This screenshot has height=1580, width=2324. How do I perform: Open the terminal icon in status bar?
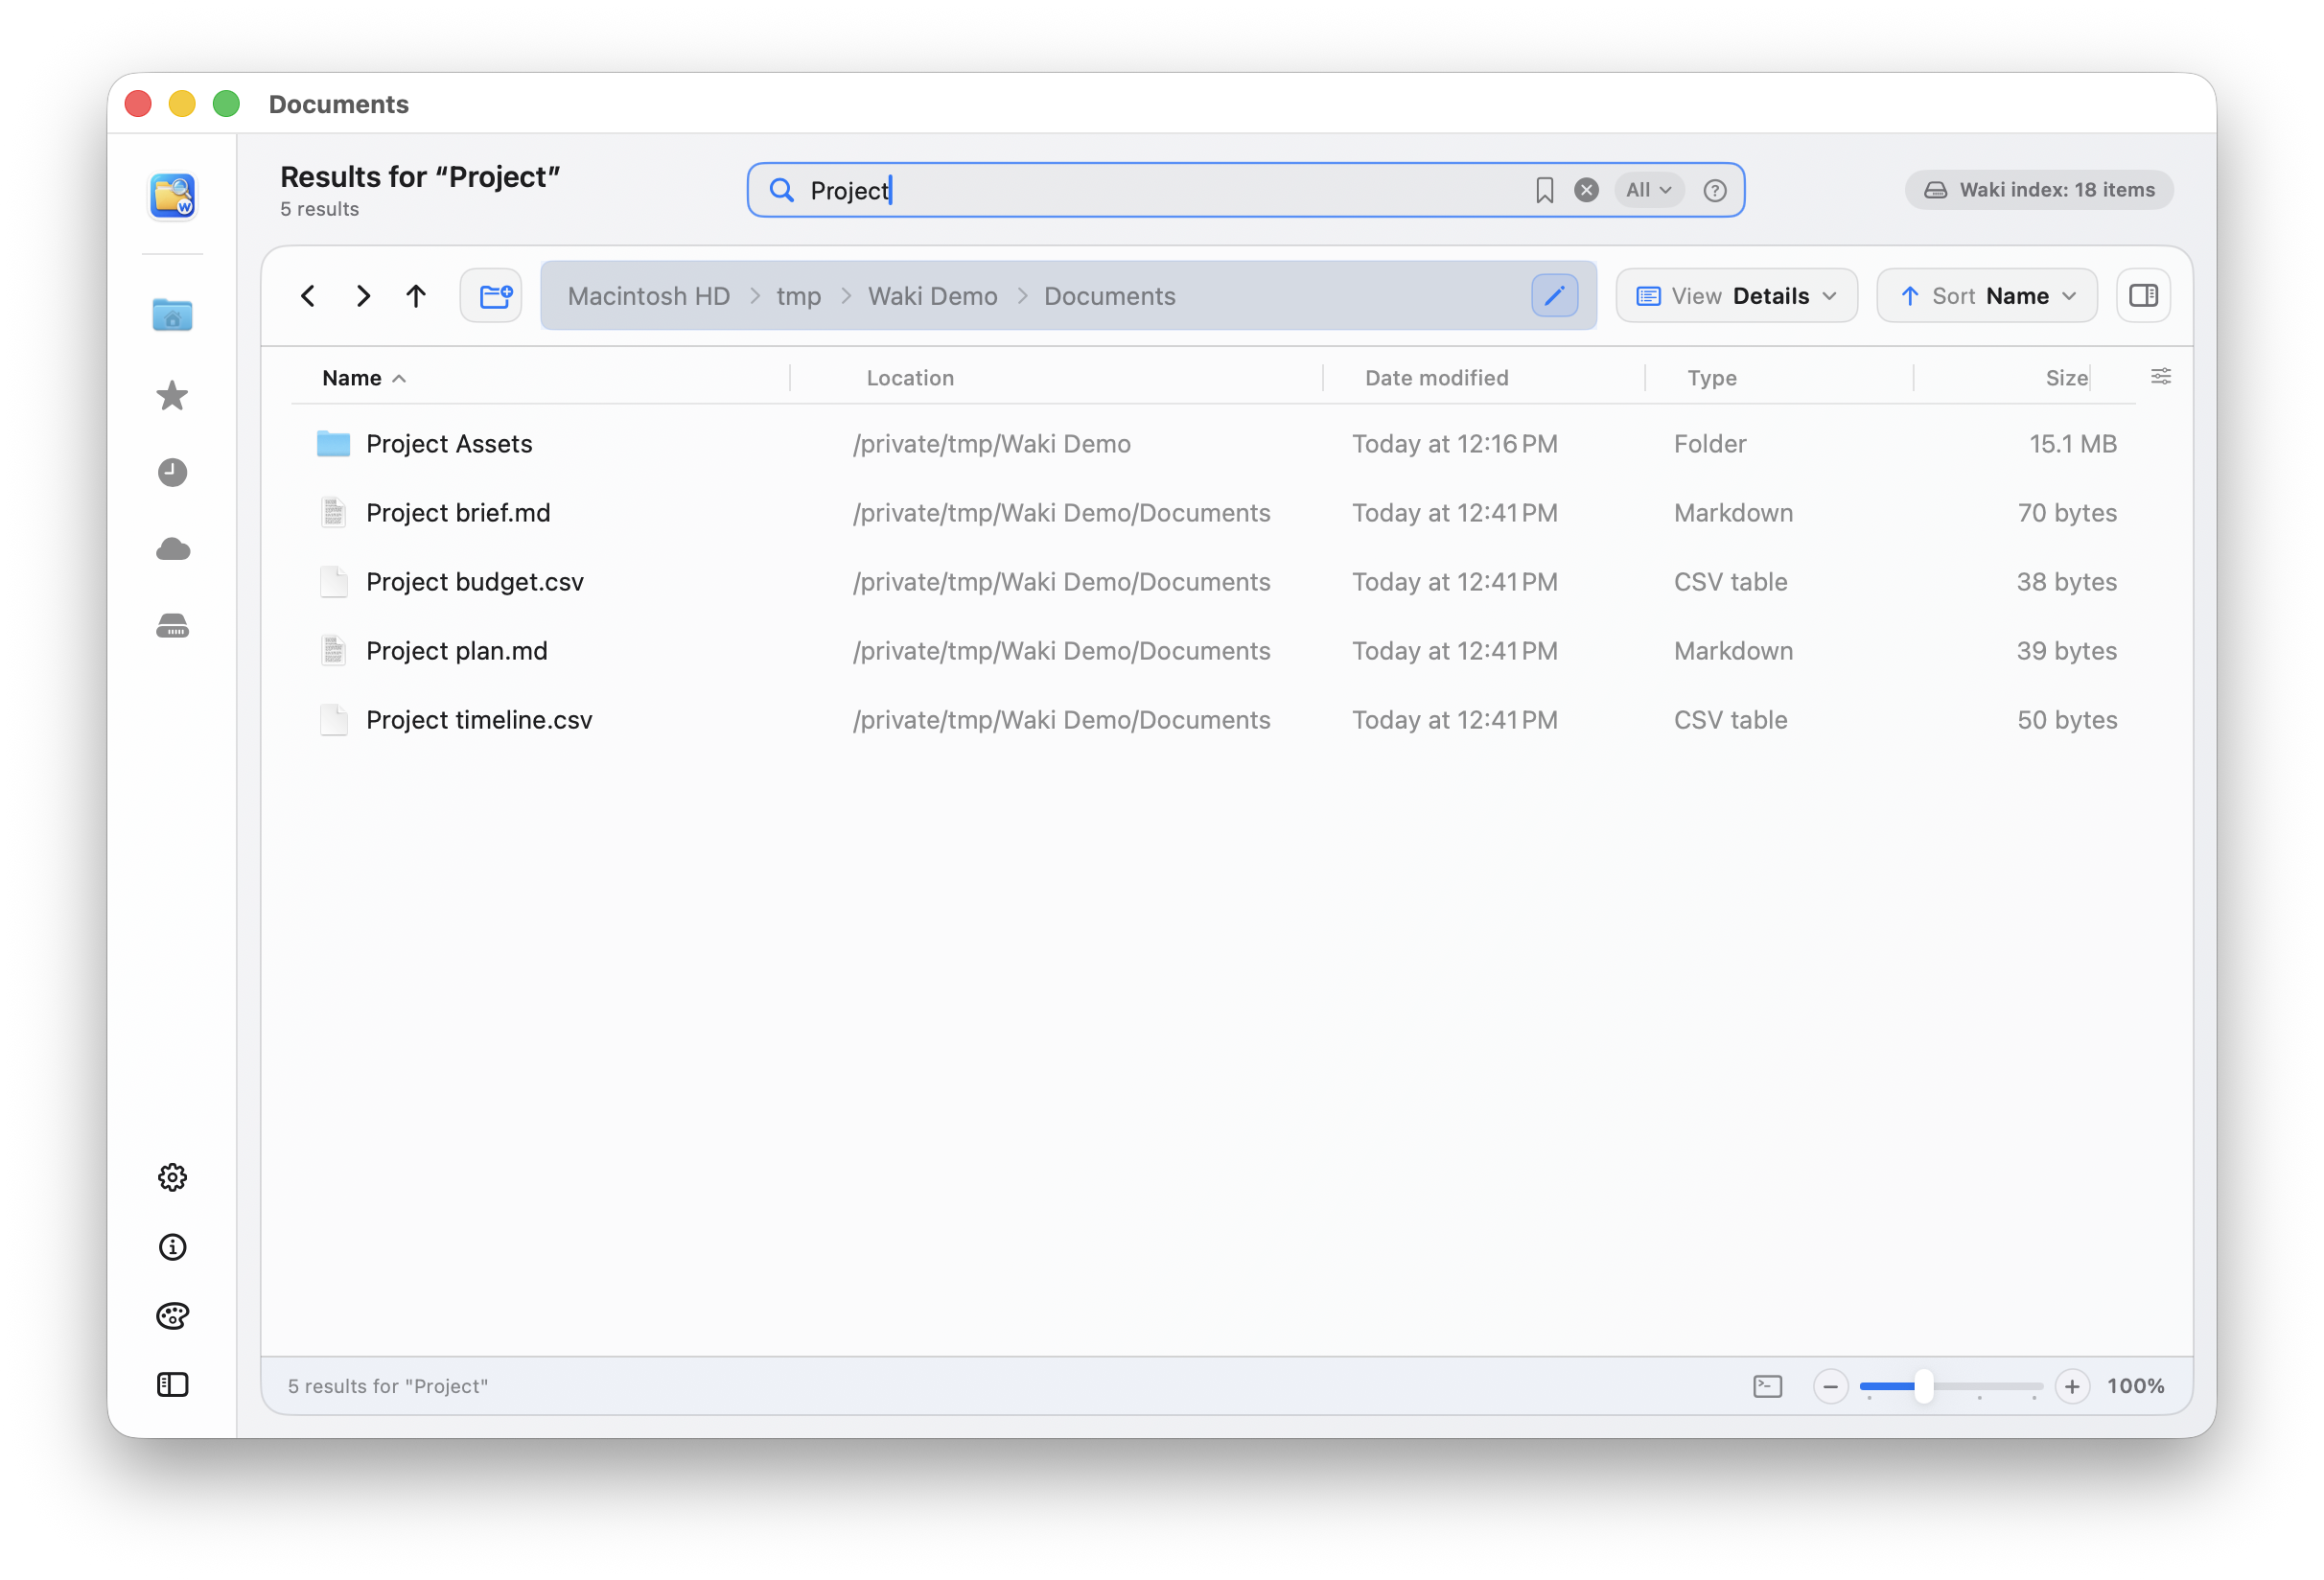point(1767,1386)
